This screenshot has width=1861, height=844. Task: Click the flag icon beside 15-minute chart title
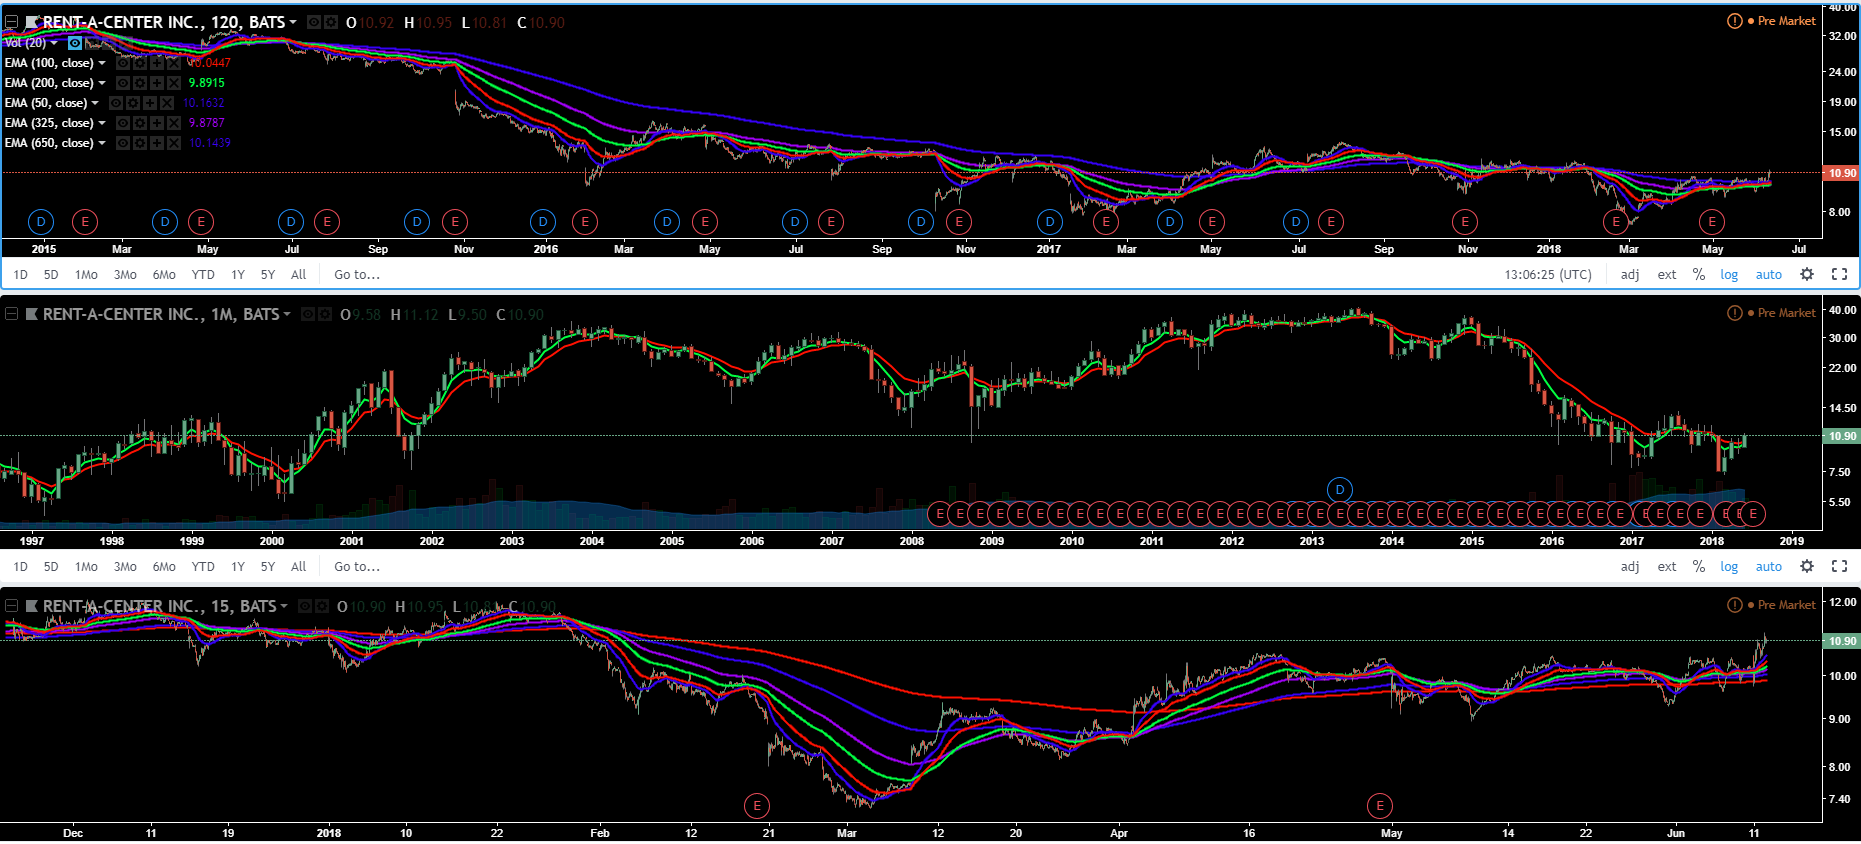pyautogui.click(x=32, y=606)
